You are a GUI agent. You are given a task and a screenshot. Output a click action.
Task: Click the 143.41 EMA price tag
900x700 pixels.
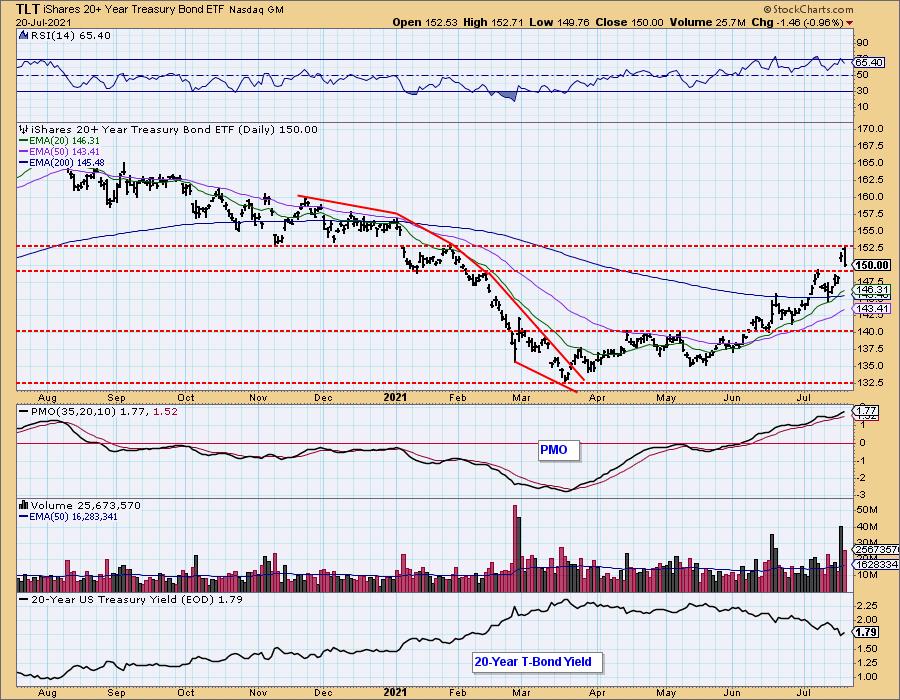click(872, 309)
